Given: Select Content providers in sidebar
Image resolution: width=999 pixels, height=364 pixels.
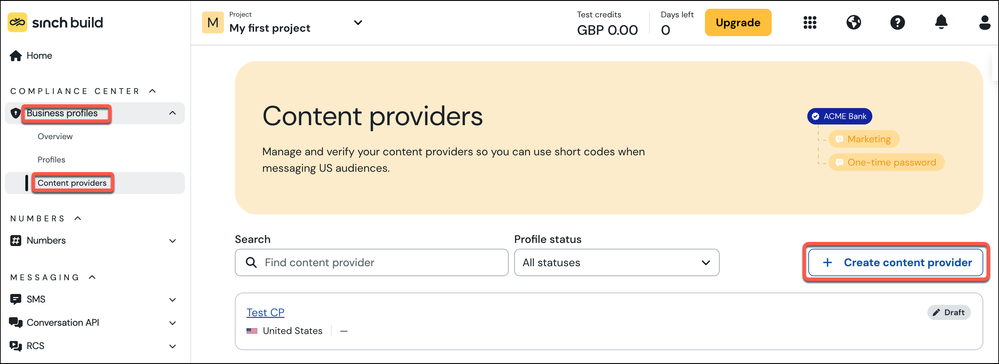Looking at the screenshot, I should click(x=95, y=183).
